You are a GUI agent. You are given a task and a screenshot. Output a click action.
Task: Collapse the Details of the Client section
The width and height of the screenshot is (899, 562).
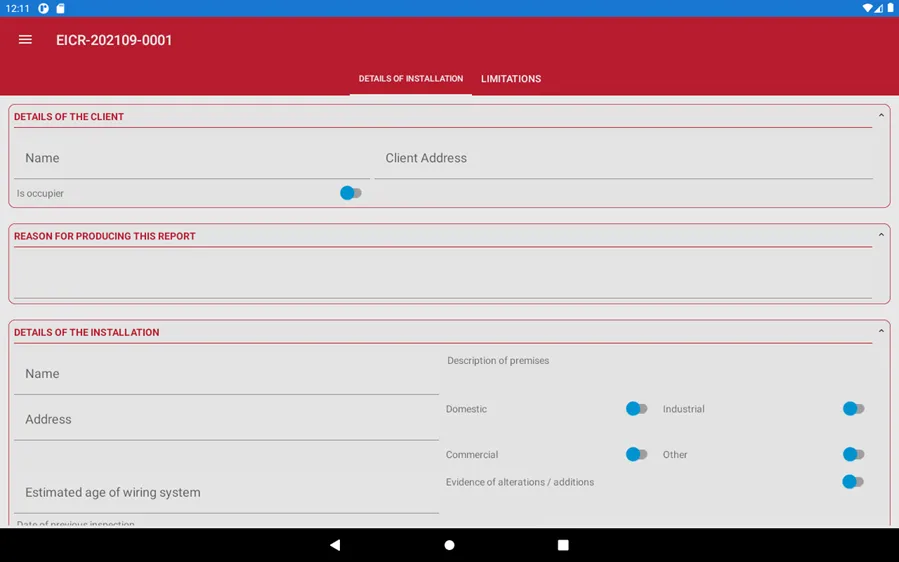click(881, 116)
